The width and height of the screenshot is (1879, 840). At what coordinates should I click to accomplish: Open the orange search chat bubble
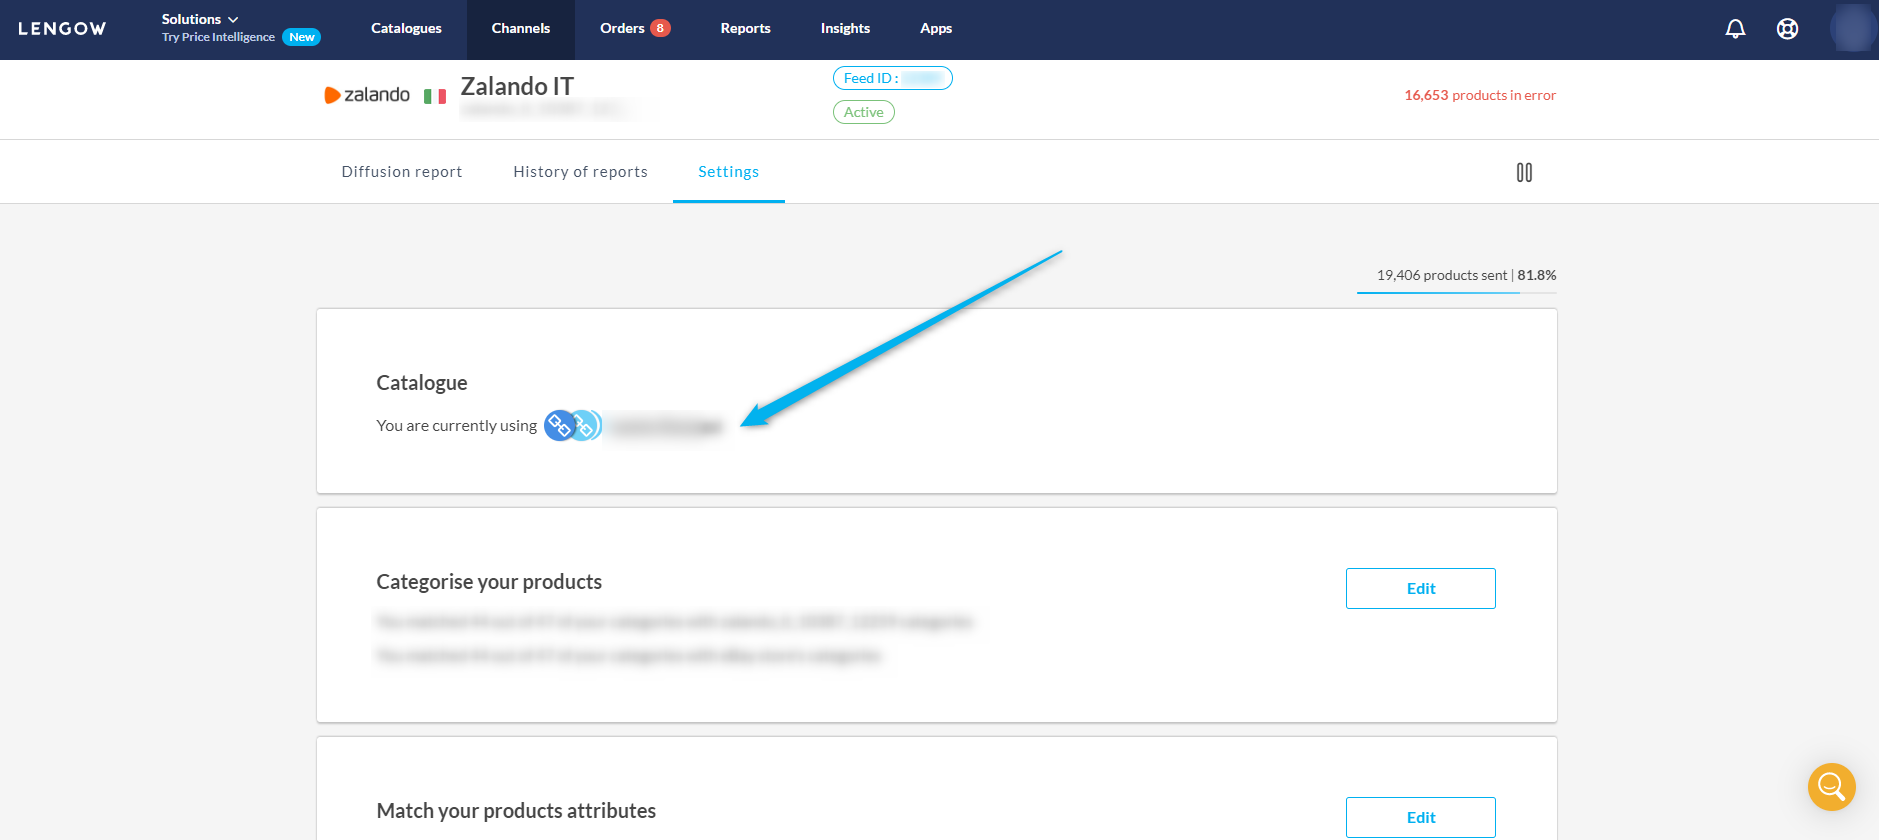point(1831,787)
